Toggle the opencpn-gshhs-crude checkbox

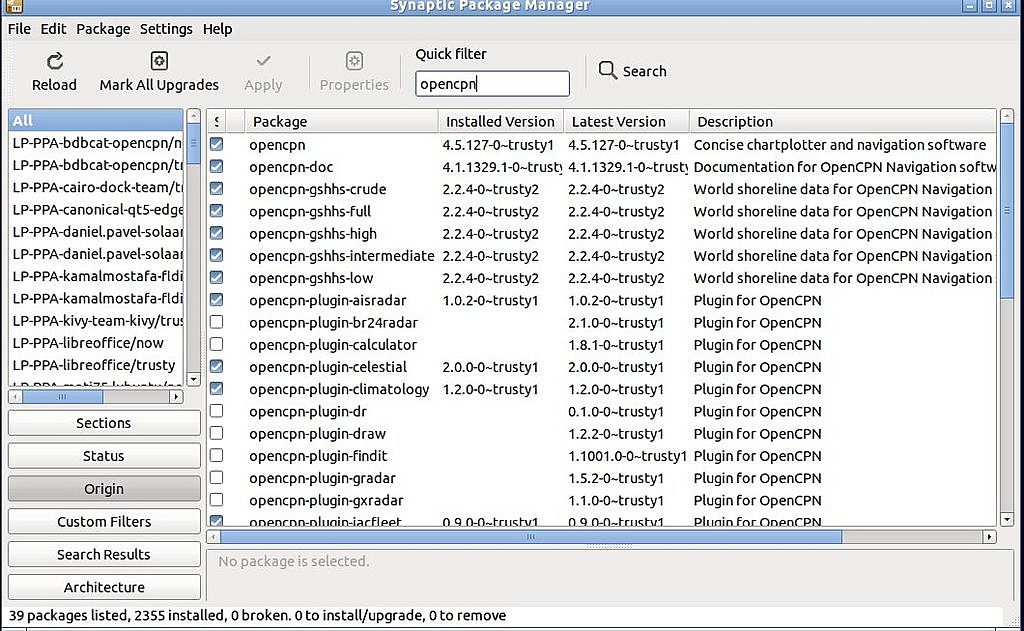[x=217, y=189]
